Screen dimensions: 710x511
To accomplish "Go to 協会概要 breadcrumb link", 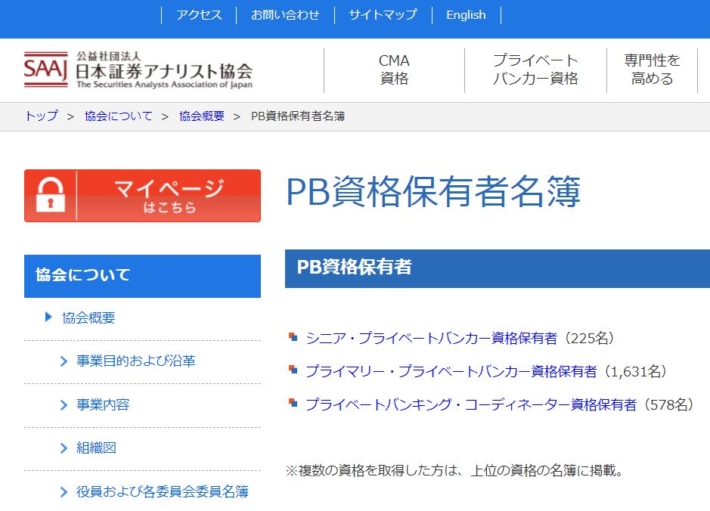I will click(202, 116).
